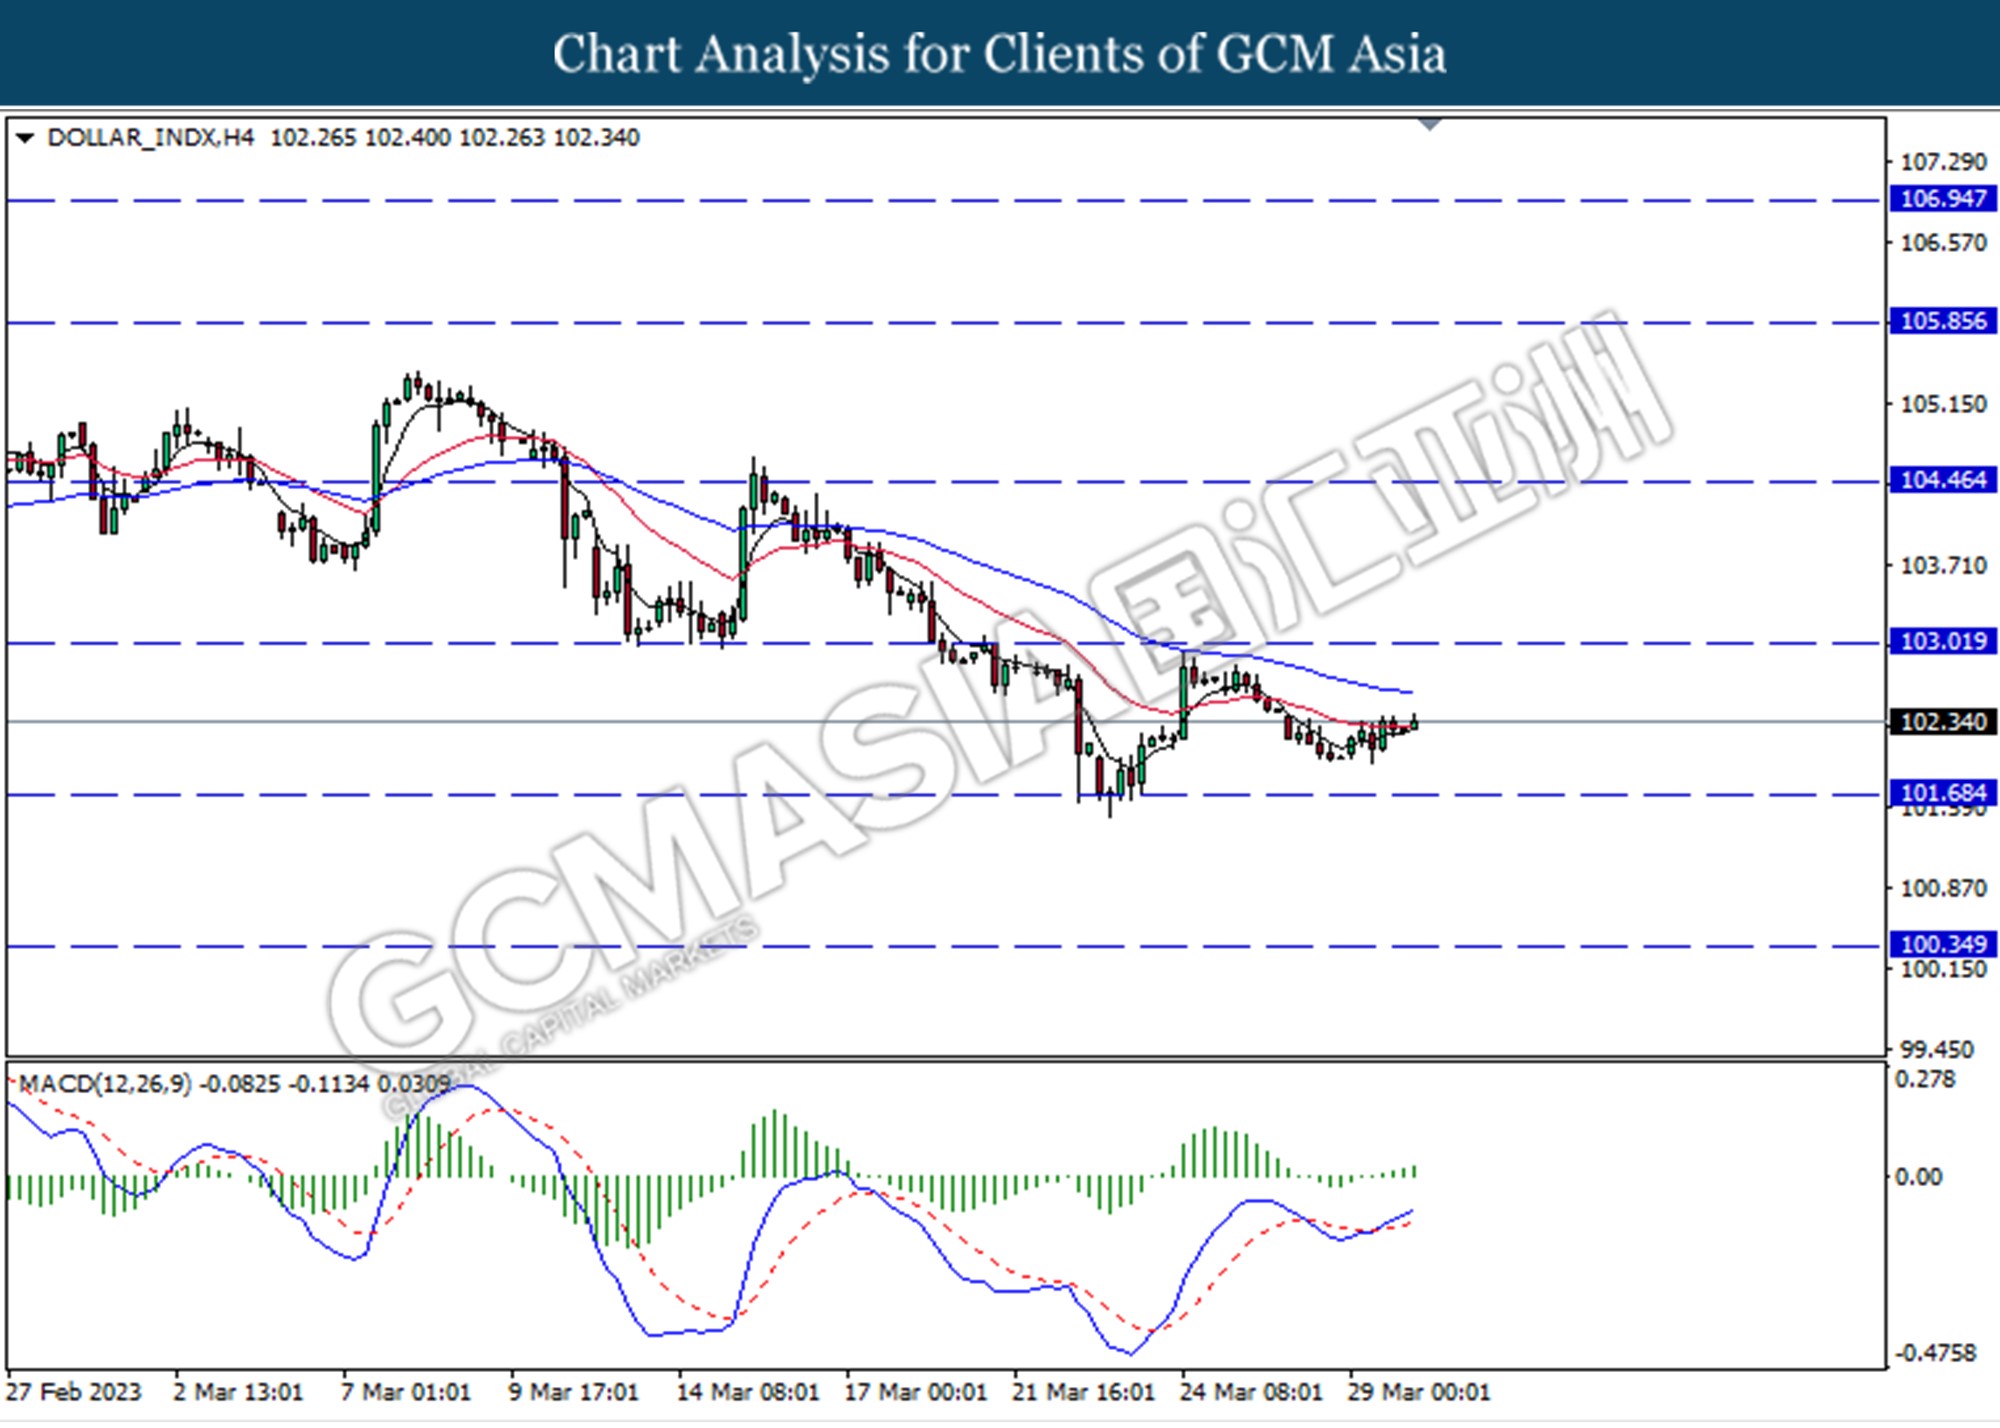This screenshot has width=2000, height=1428.
Task: Click the 14 Mar 08:01 time label
Action: point(748,1392)
